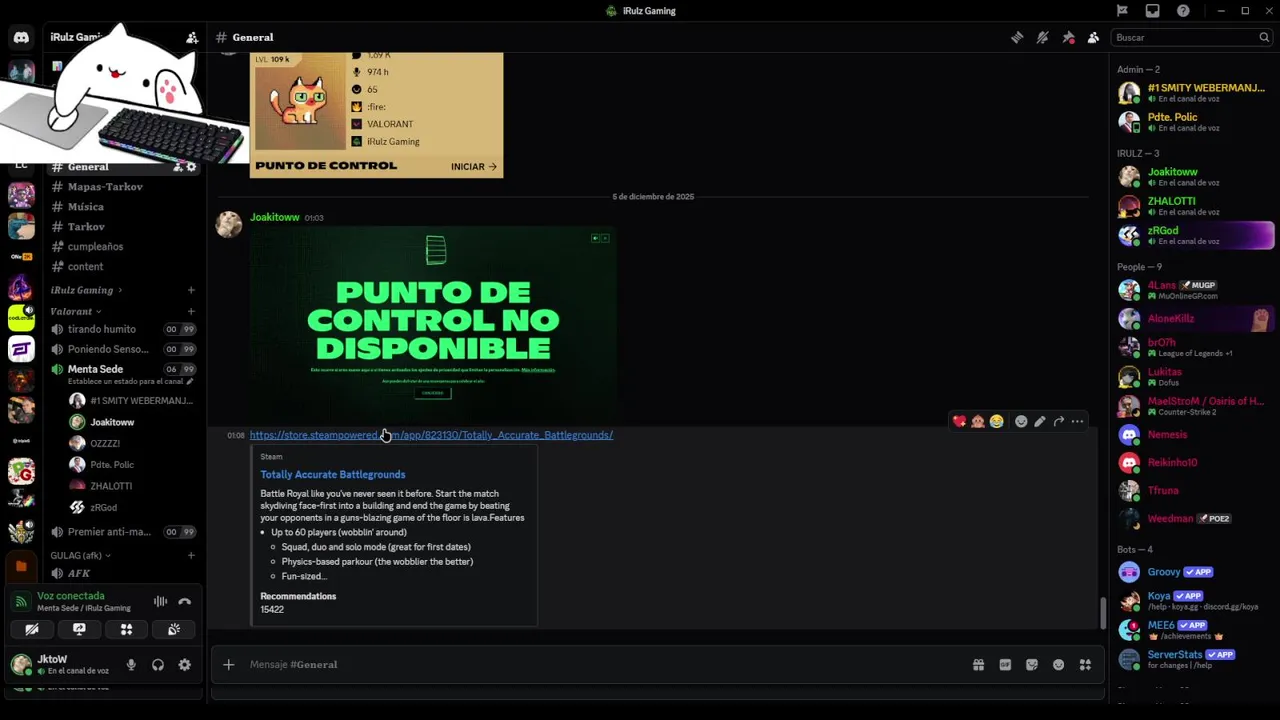Image resolution: width=1280 pixels, height=720 pixels.
Task: Open apps launcher in message bar
Action: pyautogui.click(x=1085, y=665)
